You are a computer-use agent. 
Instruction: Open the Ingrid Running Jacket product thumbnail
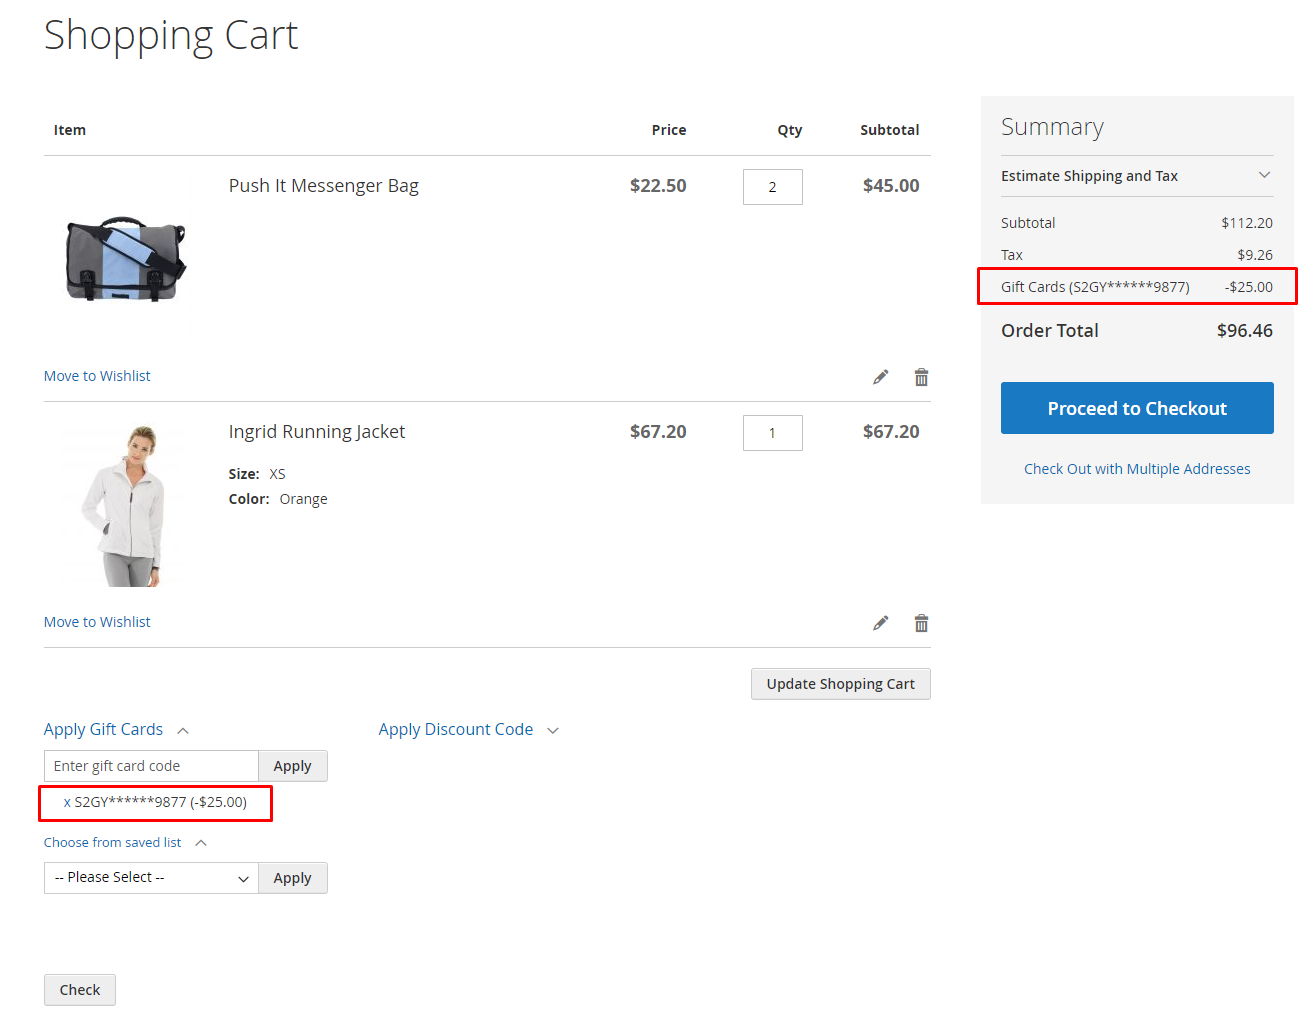tap(127, 505)
